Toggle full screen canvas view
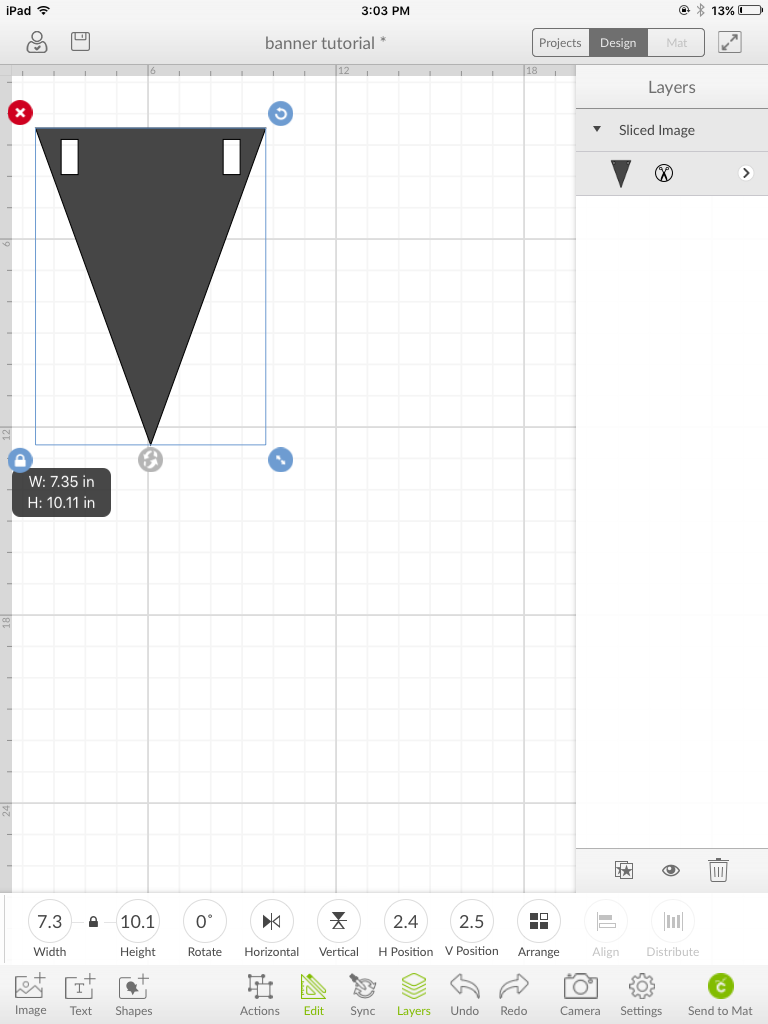The height and width of the screenshot is (1024, 768). 729,42
